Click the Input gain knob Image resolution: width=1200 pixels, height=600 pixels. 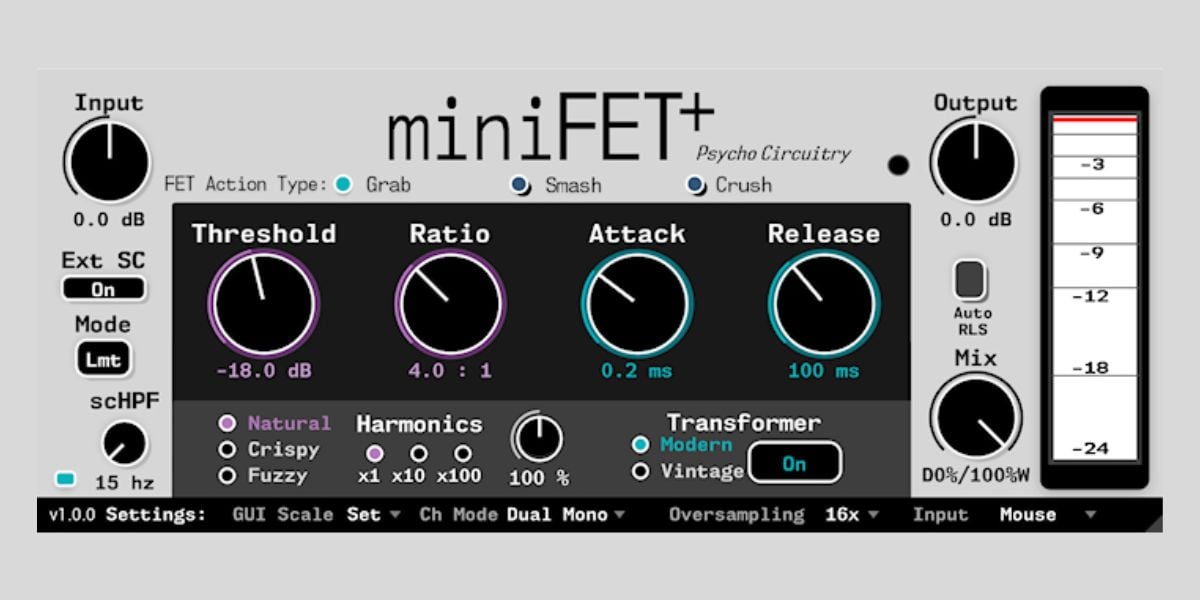tap(108, 162)
